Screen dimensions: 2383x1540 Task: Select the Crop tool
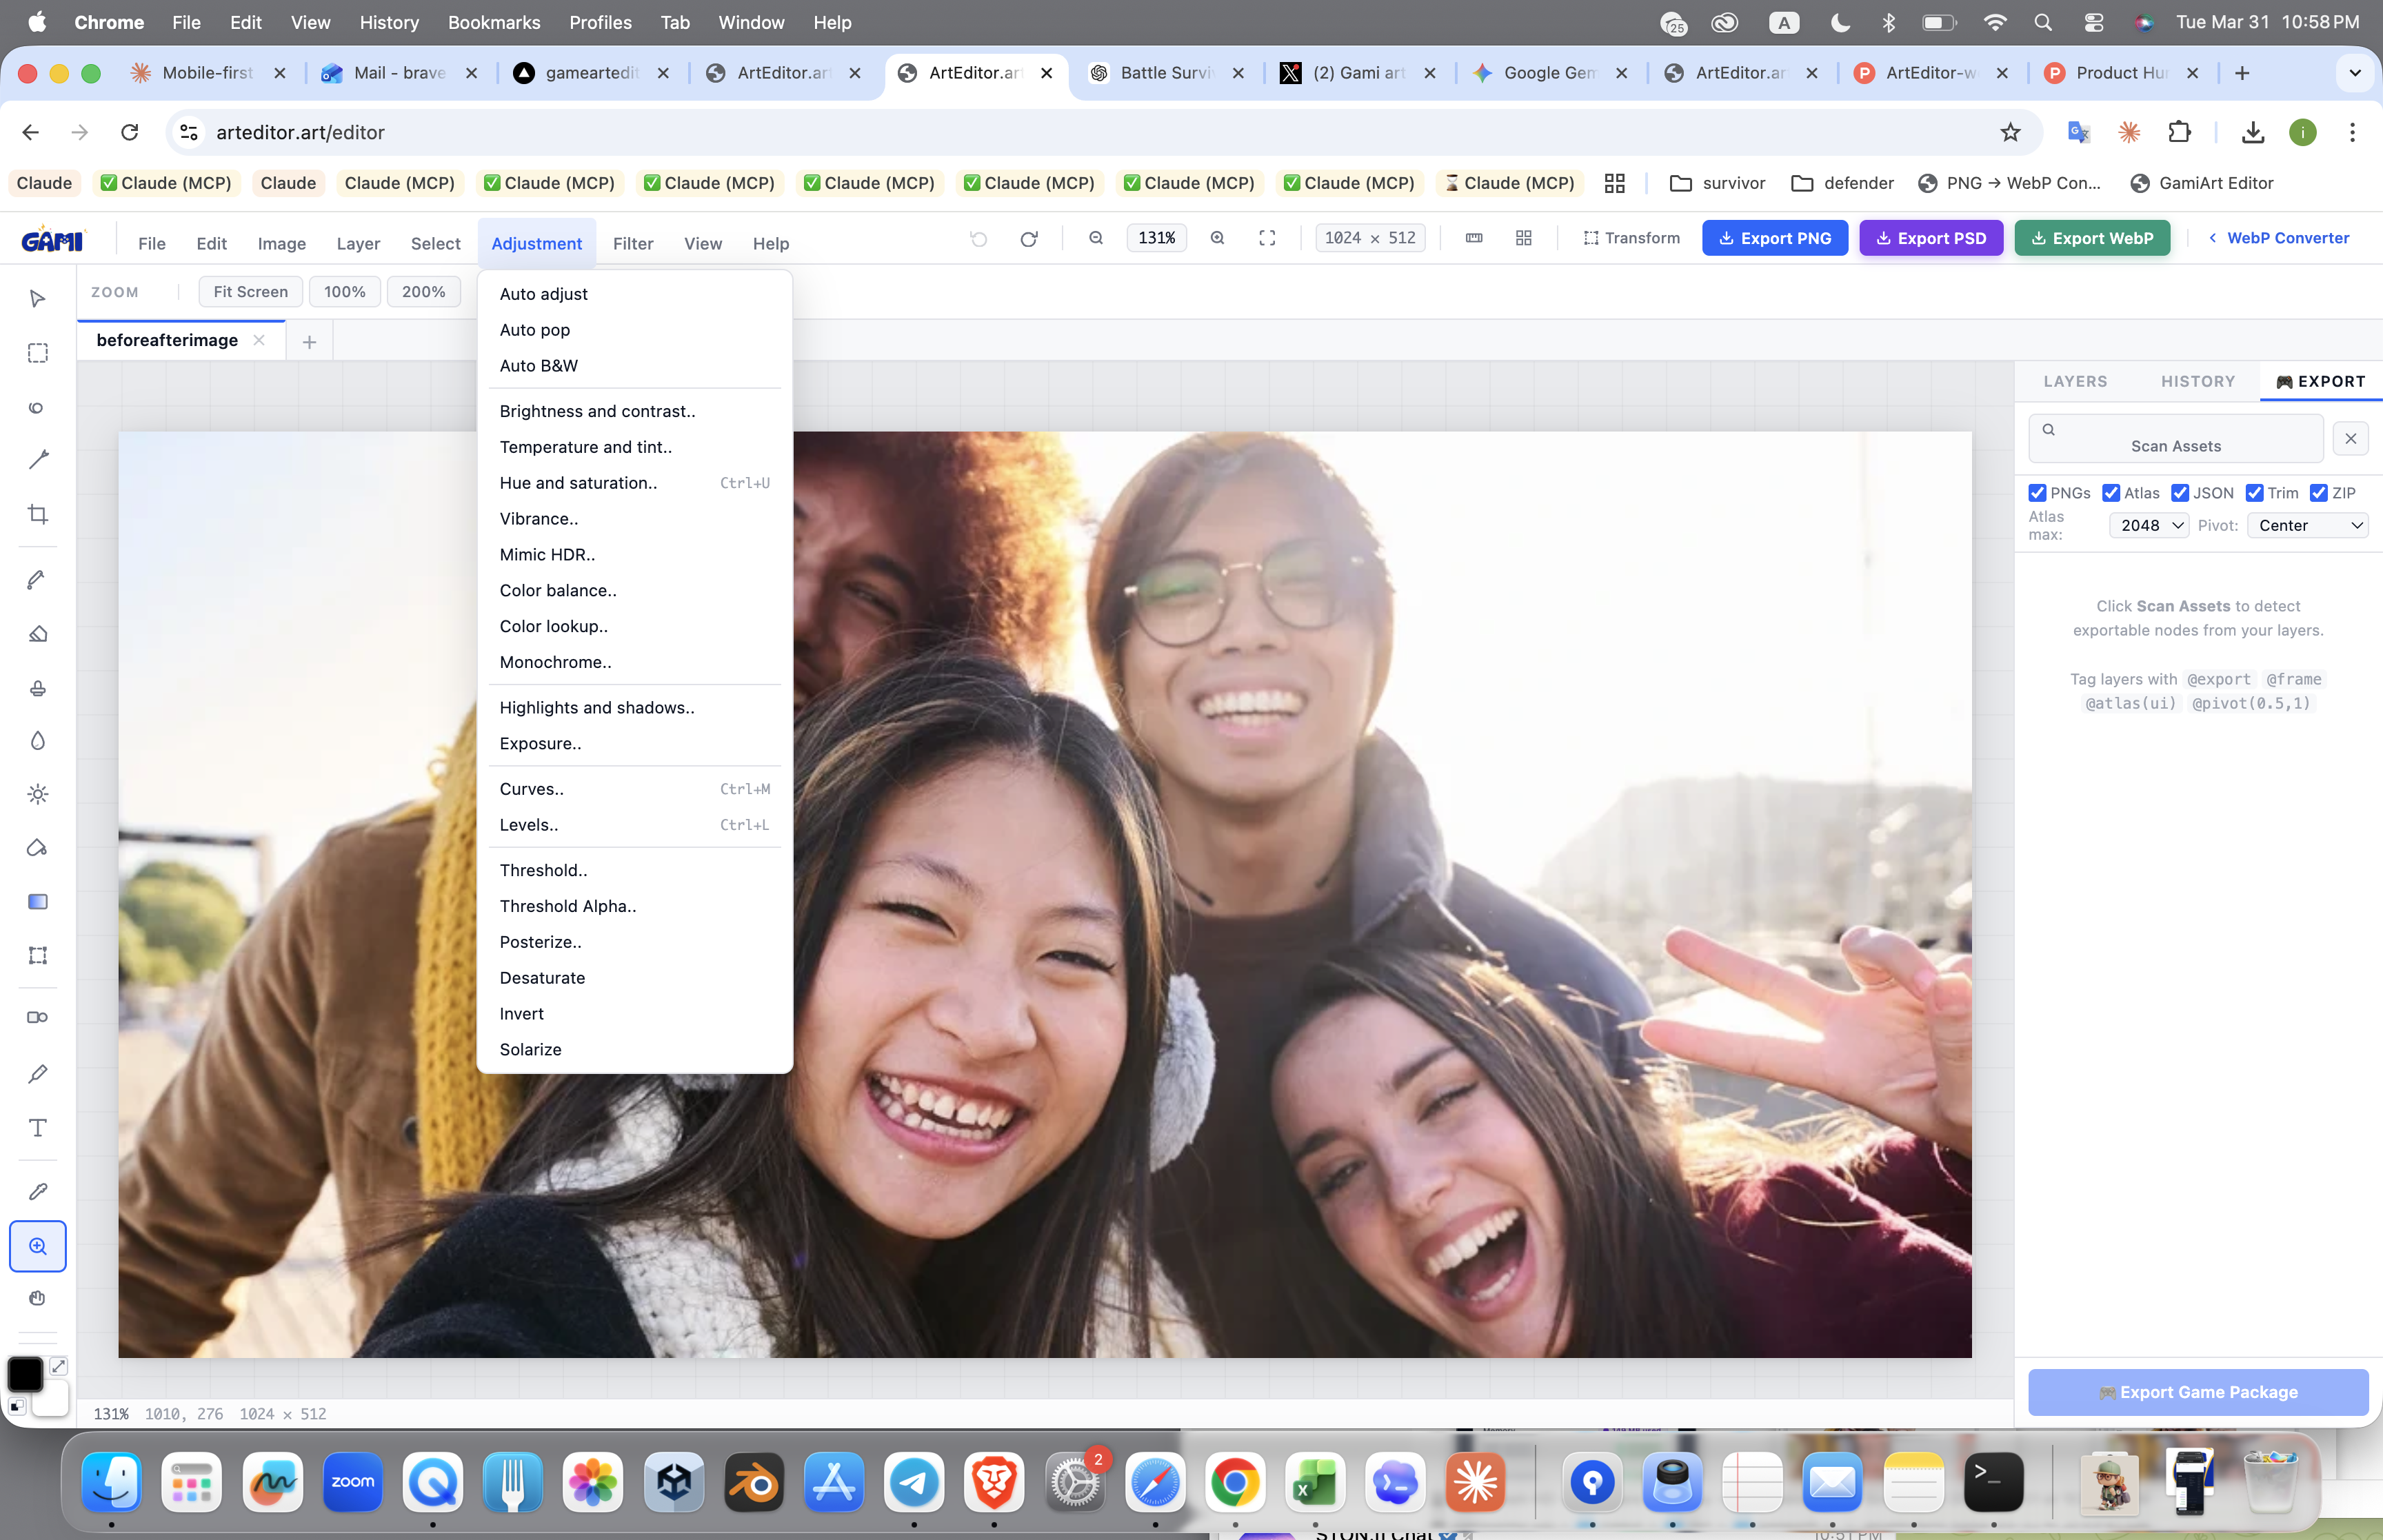[37, 514]
